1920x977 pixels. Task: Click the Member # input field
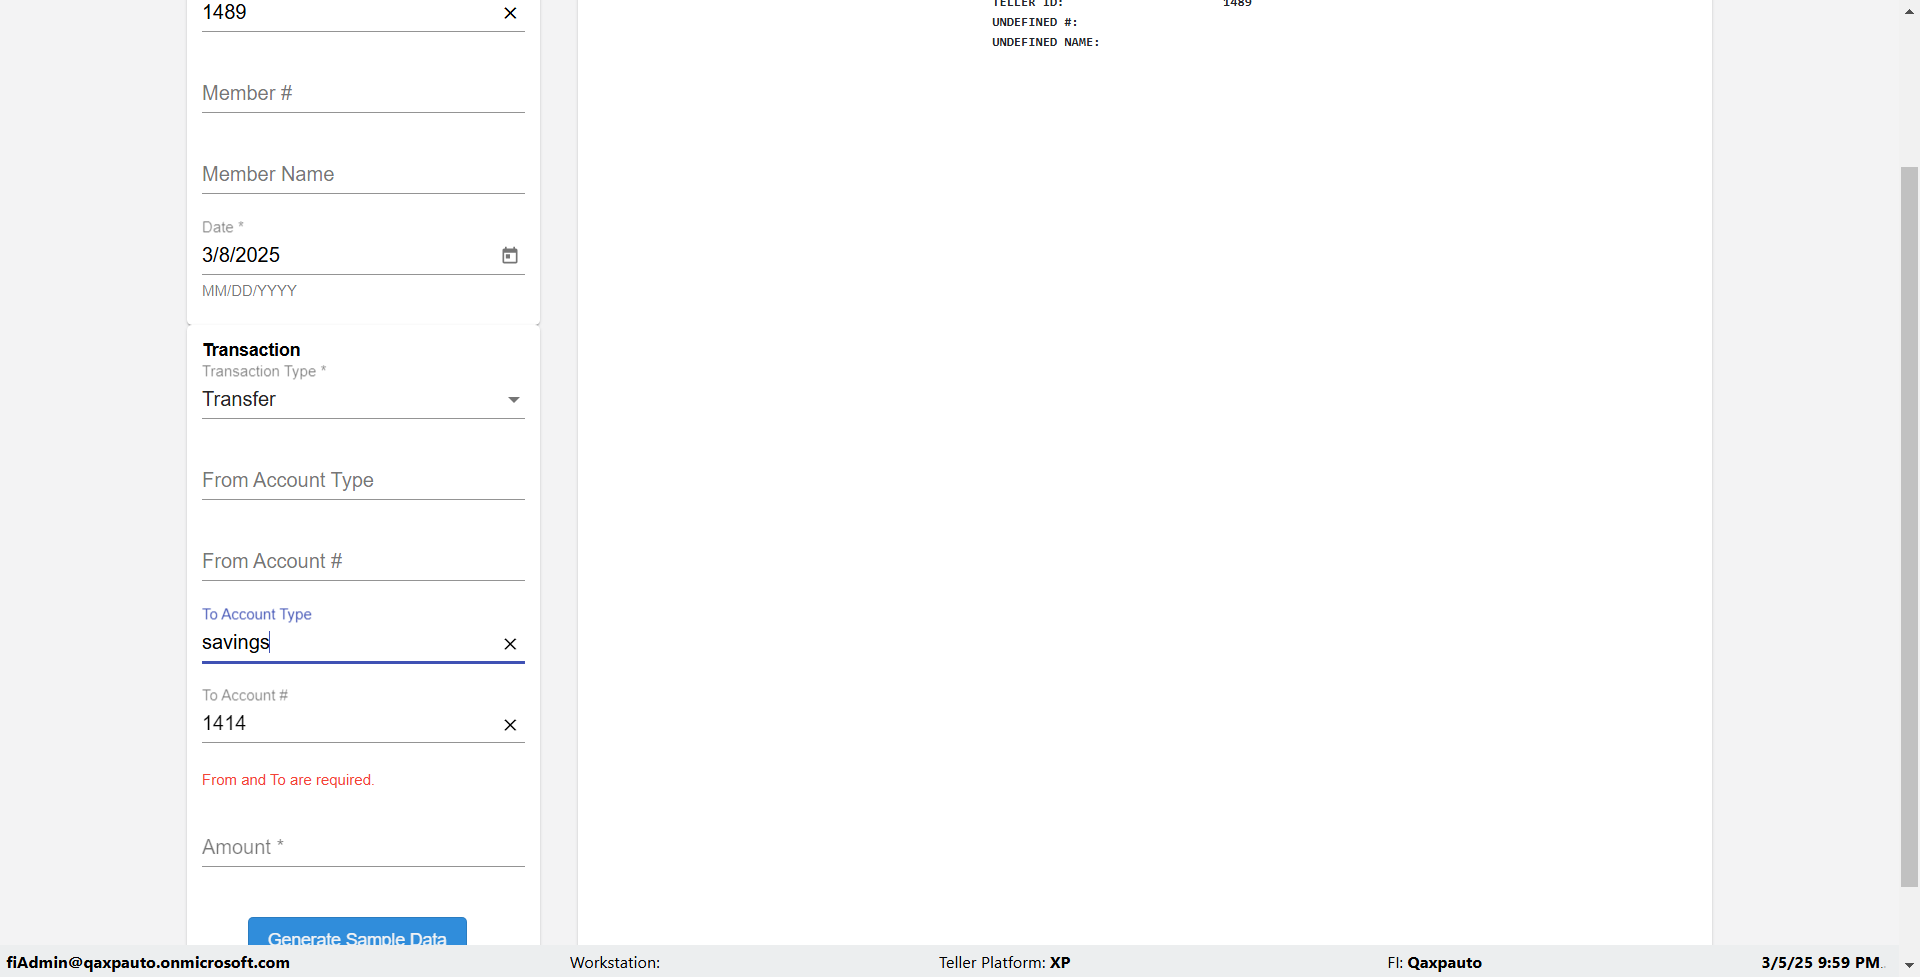363,93
